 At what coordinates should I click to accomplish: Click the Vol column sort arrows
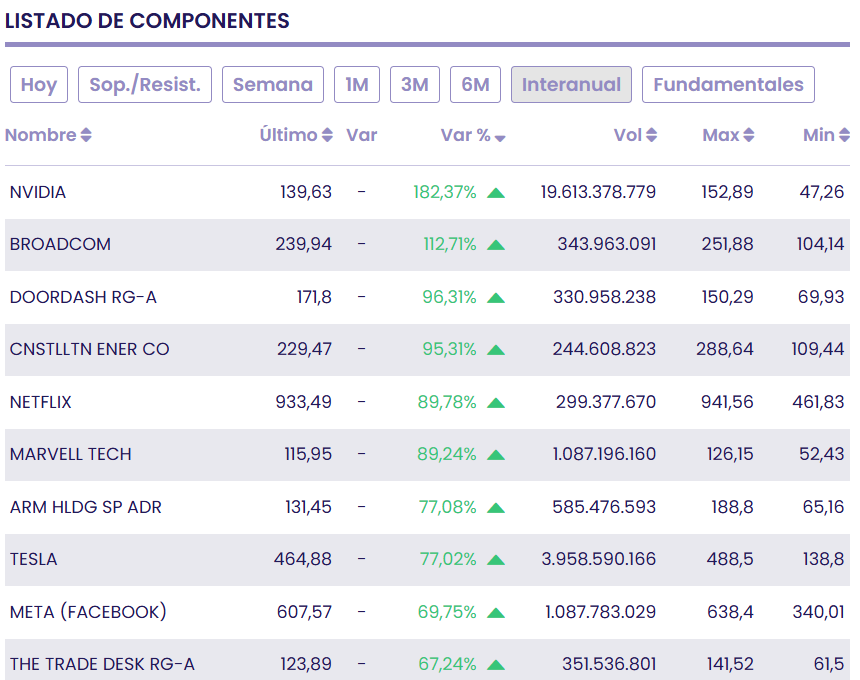point(652,135)
